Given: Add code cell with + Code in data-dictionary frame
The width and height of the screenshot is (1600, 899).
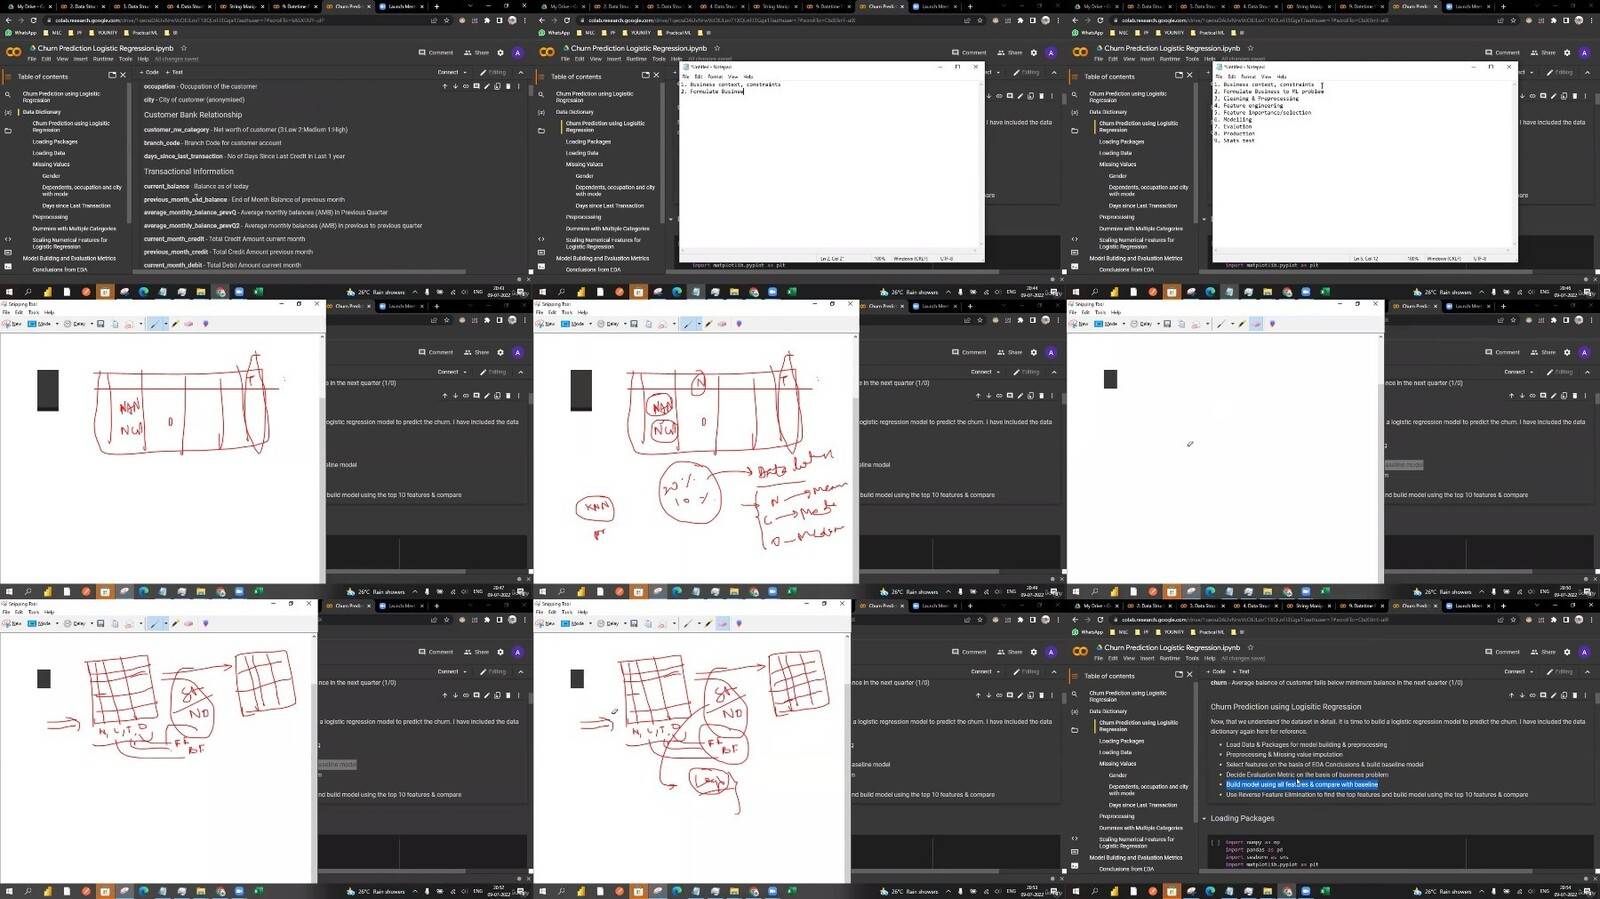Looking at the screenshot, I should coord(150,72).
